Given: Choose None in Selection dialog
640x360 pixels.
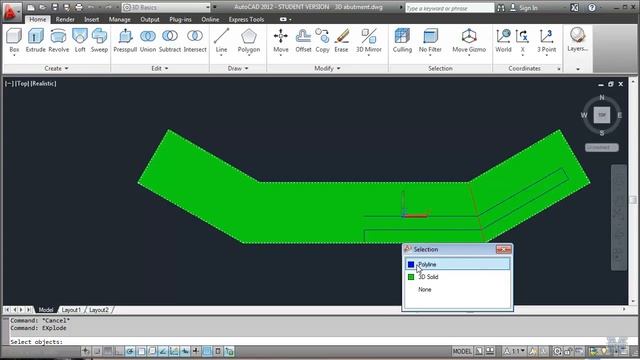Looking at the screenshot, I should point(457,289).
